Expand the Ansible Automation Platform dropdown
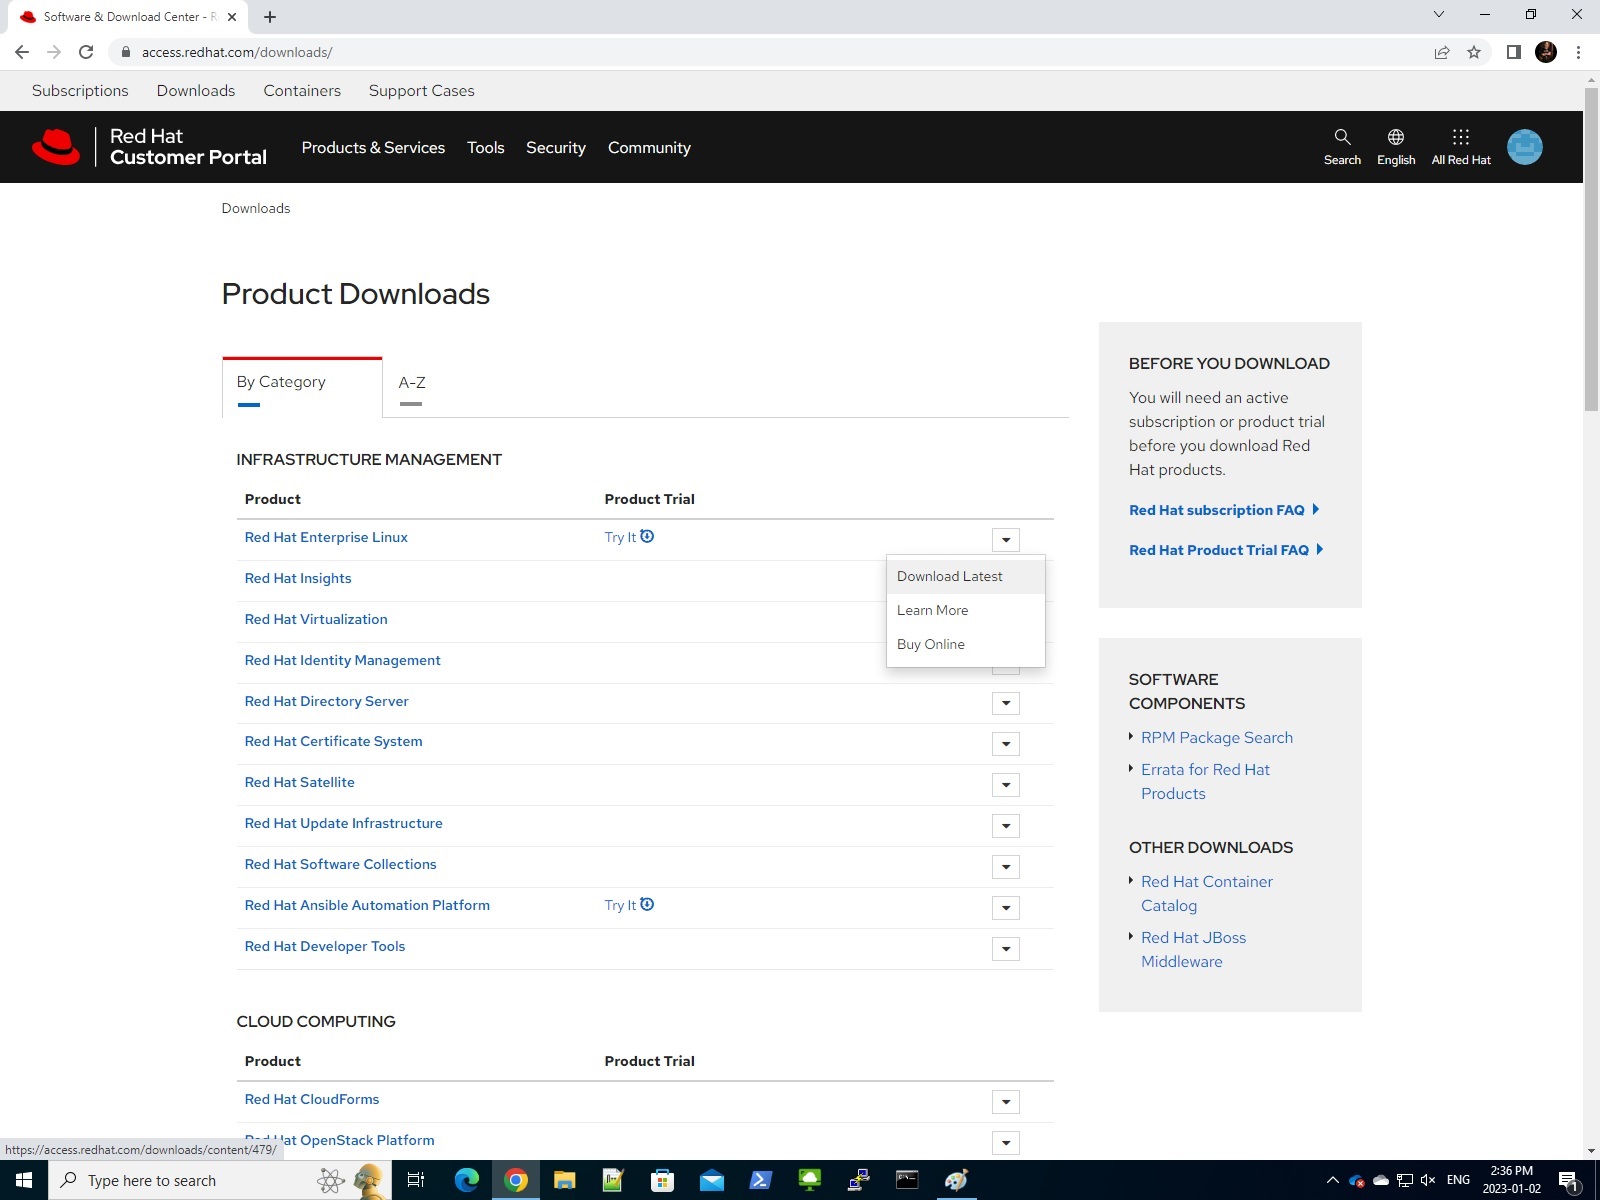 [1006, 908]
